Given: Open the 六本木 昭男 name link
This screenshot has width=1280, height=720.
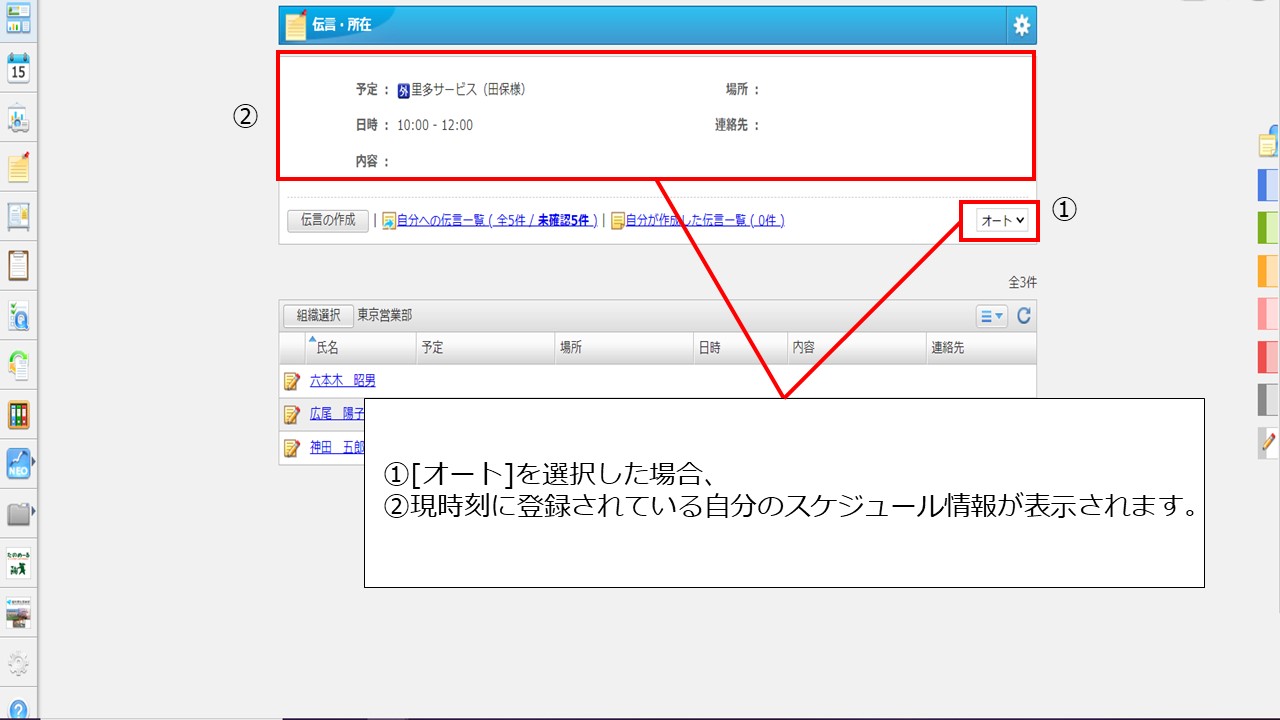Looking at the screenshot, I should pos(343,381).
